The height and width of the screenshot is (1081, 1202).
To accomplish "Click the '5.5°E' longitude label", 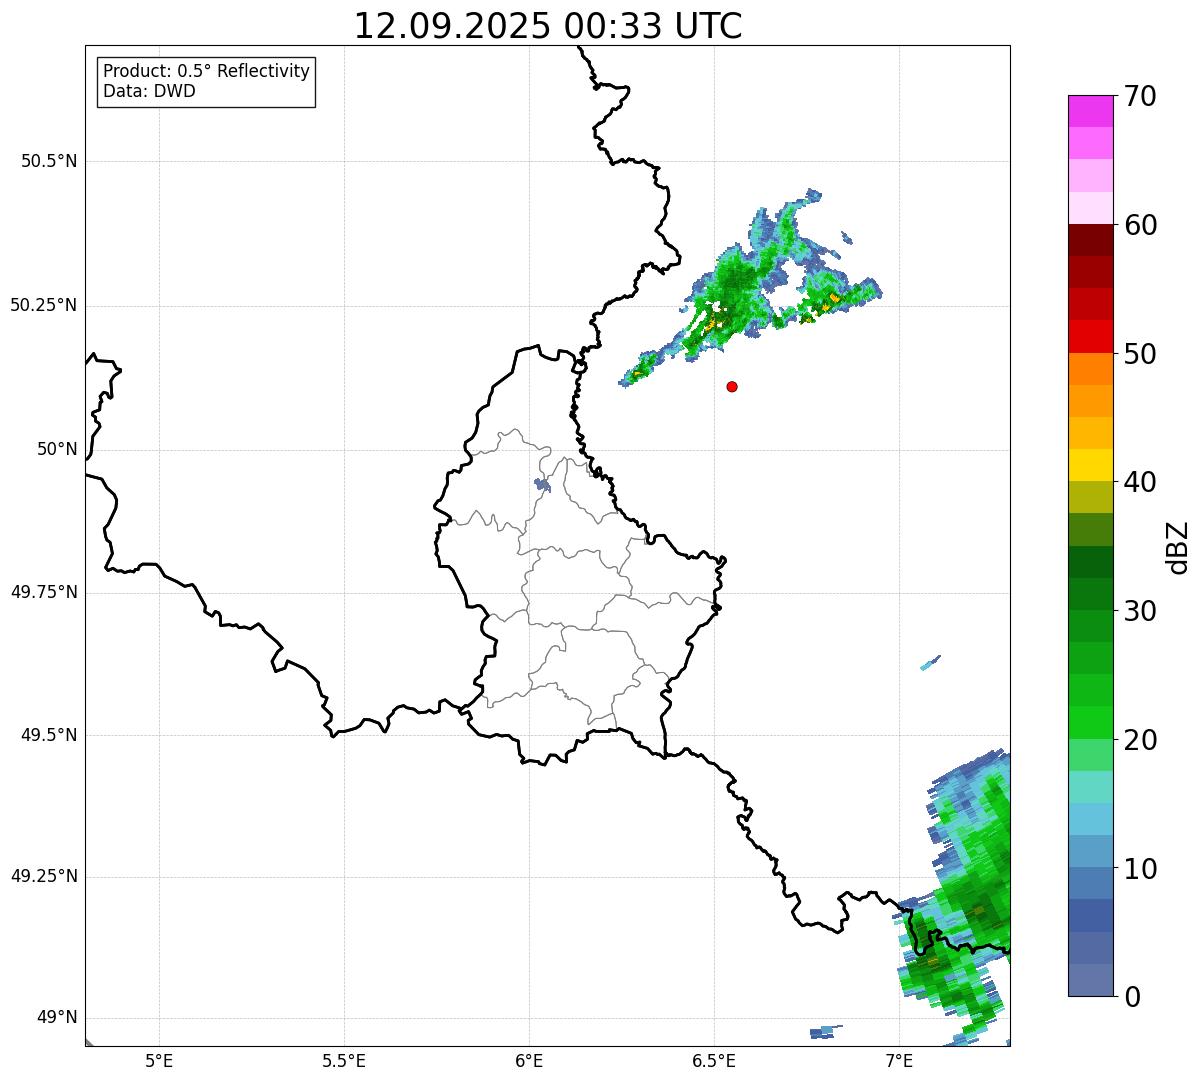I will pyautogui.click(x=344, y=1061).
